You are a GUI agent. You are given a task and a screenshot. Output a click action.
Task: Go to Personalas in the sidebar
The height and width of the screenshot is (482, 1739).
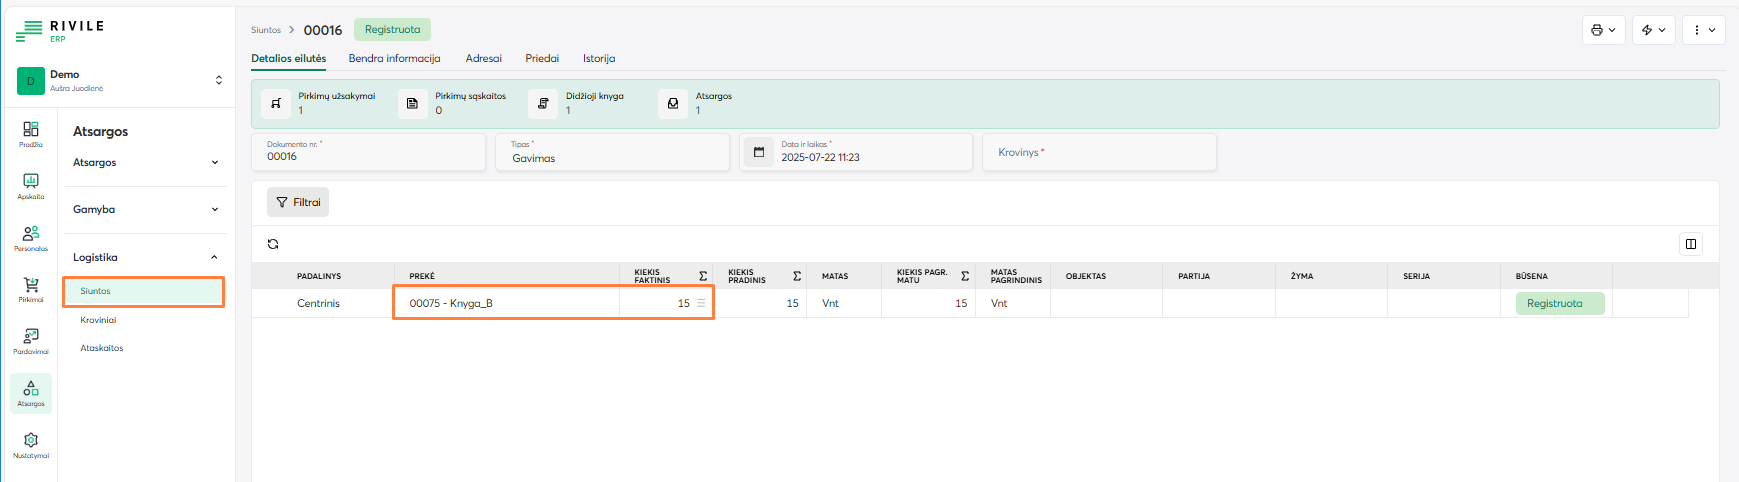(31, 237)
